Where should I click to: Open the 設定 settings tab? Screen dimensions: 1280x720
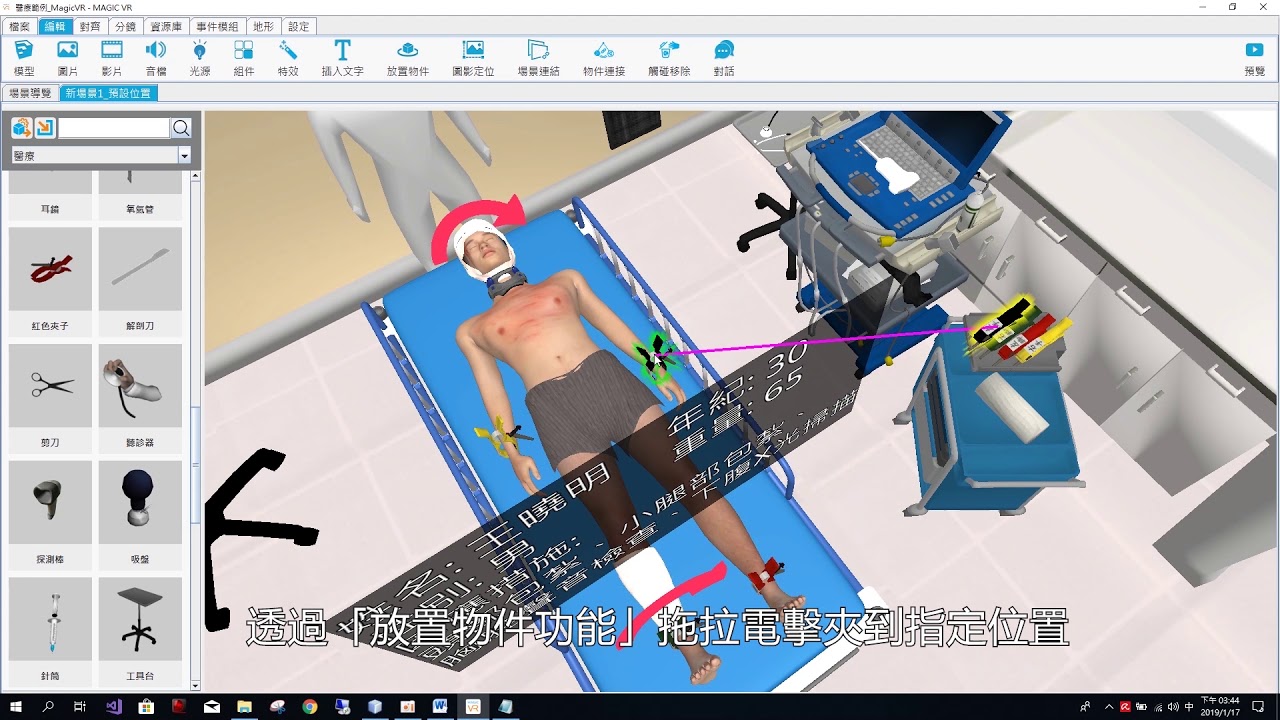(298, 26)
